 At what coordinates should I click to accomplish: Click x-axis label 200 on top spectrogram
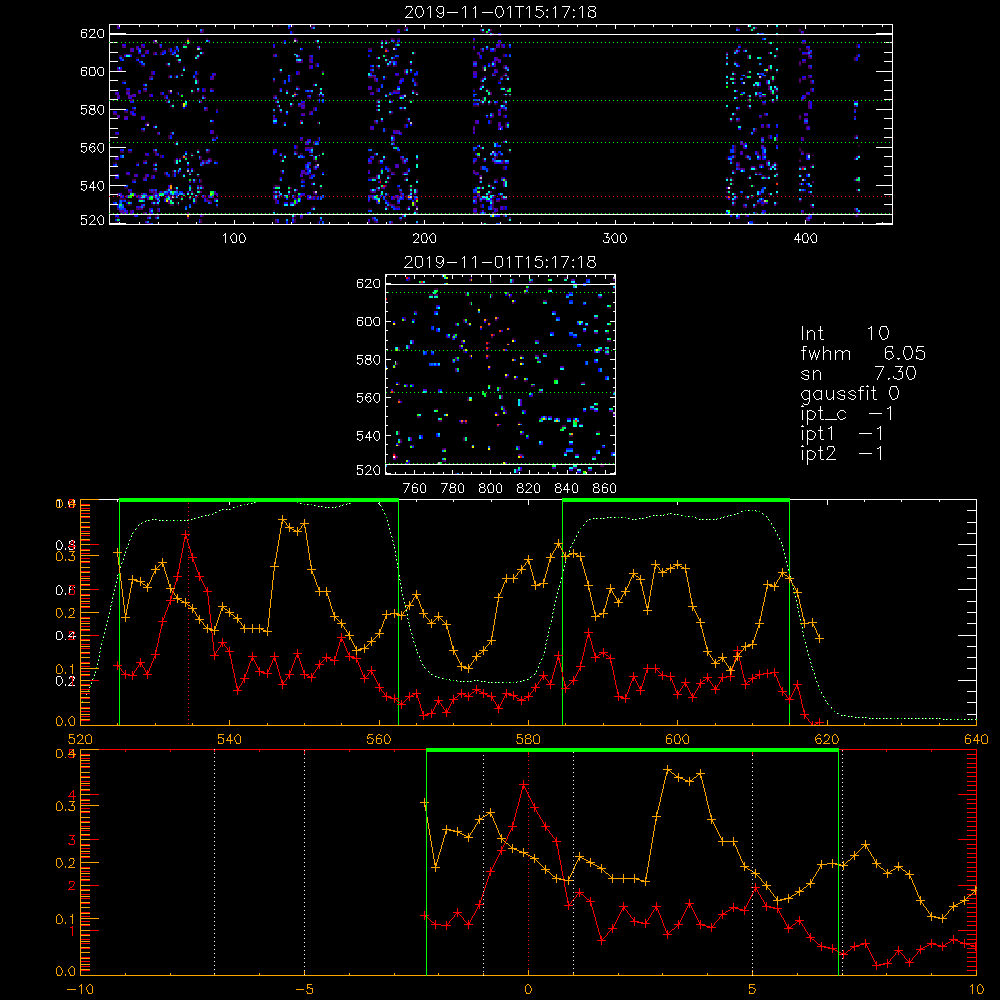pos(424,239)
